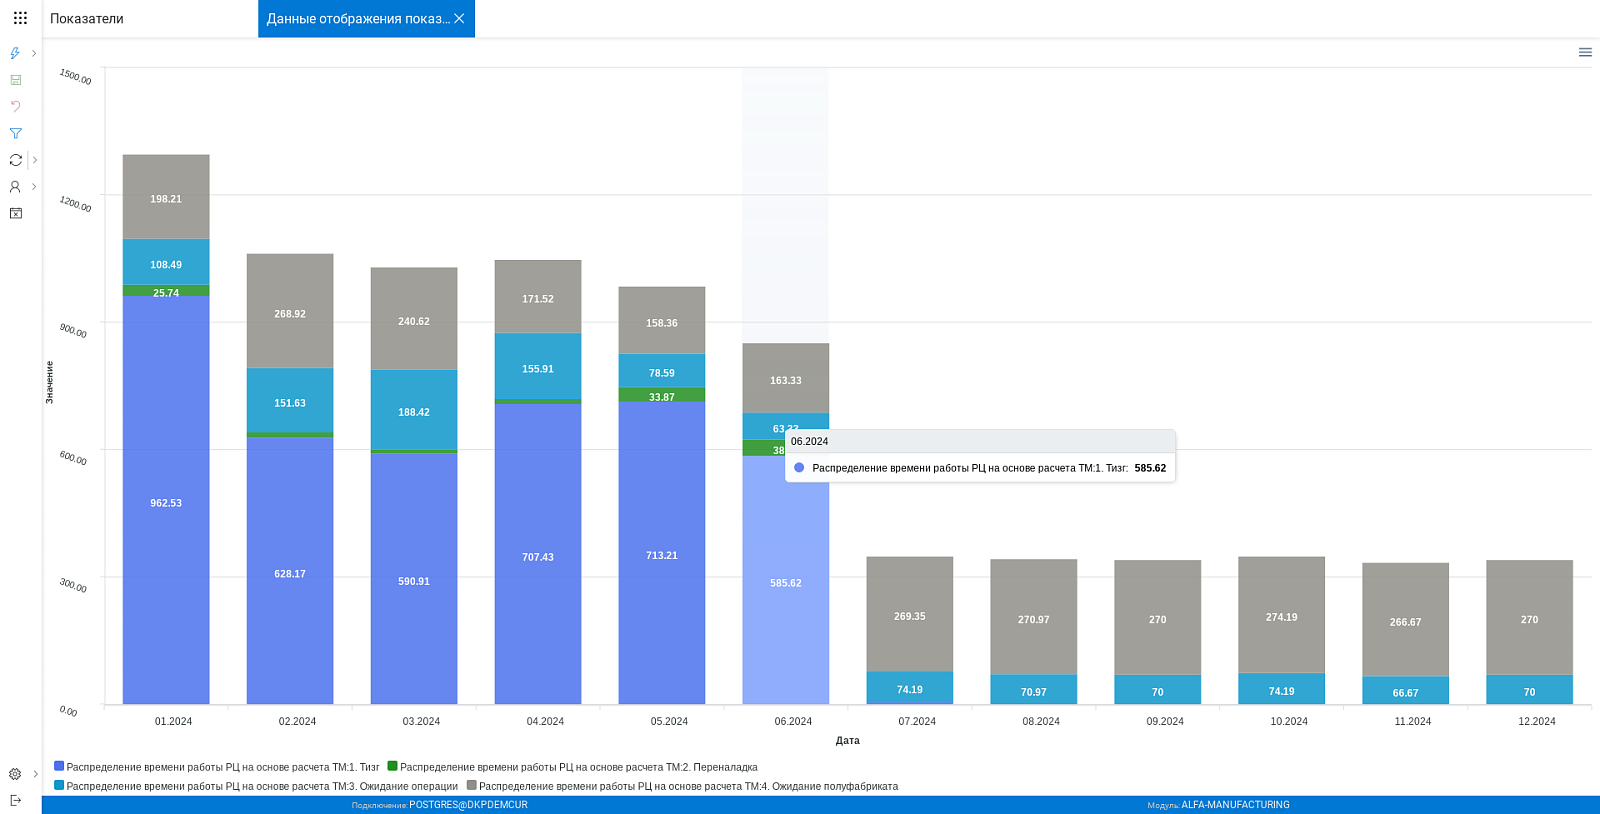
Task: Click module text ALFA-MANUFACTURING in status bar
Action: click(x=1235, y=805)
